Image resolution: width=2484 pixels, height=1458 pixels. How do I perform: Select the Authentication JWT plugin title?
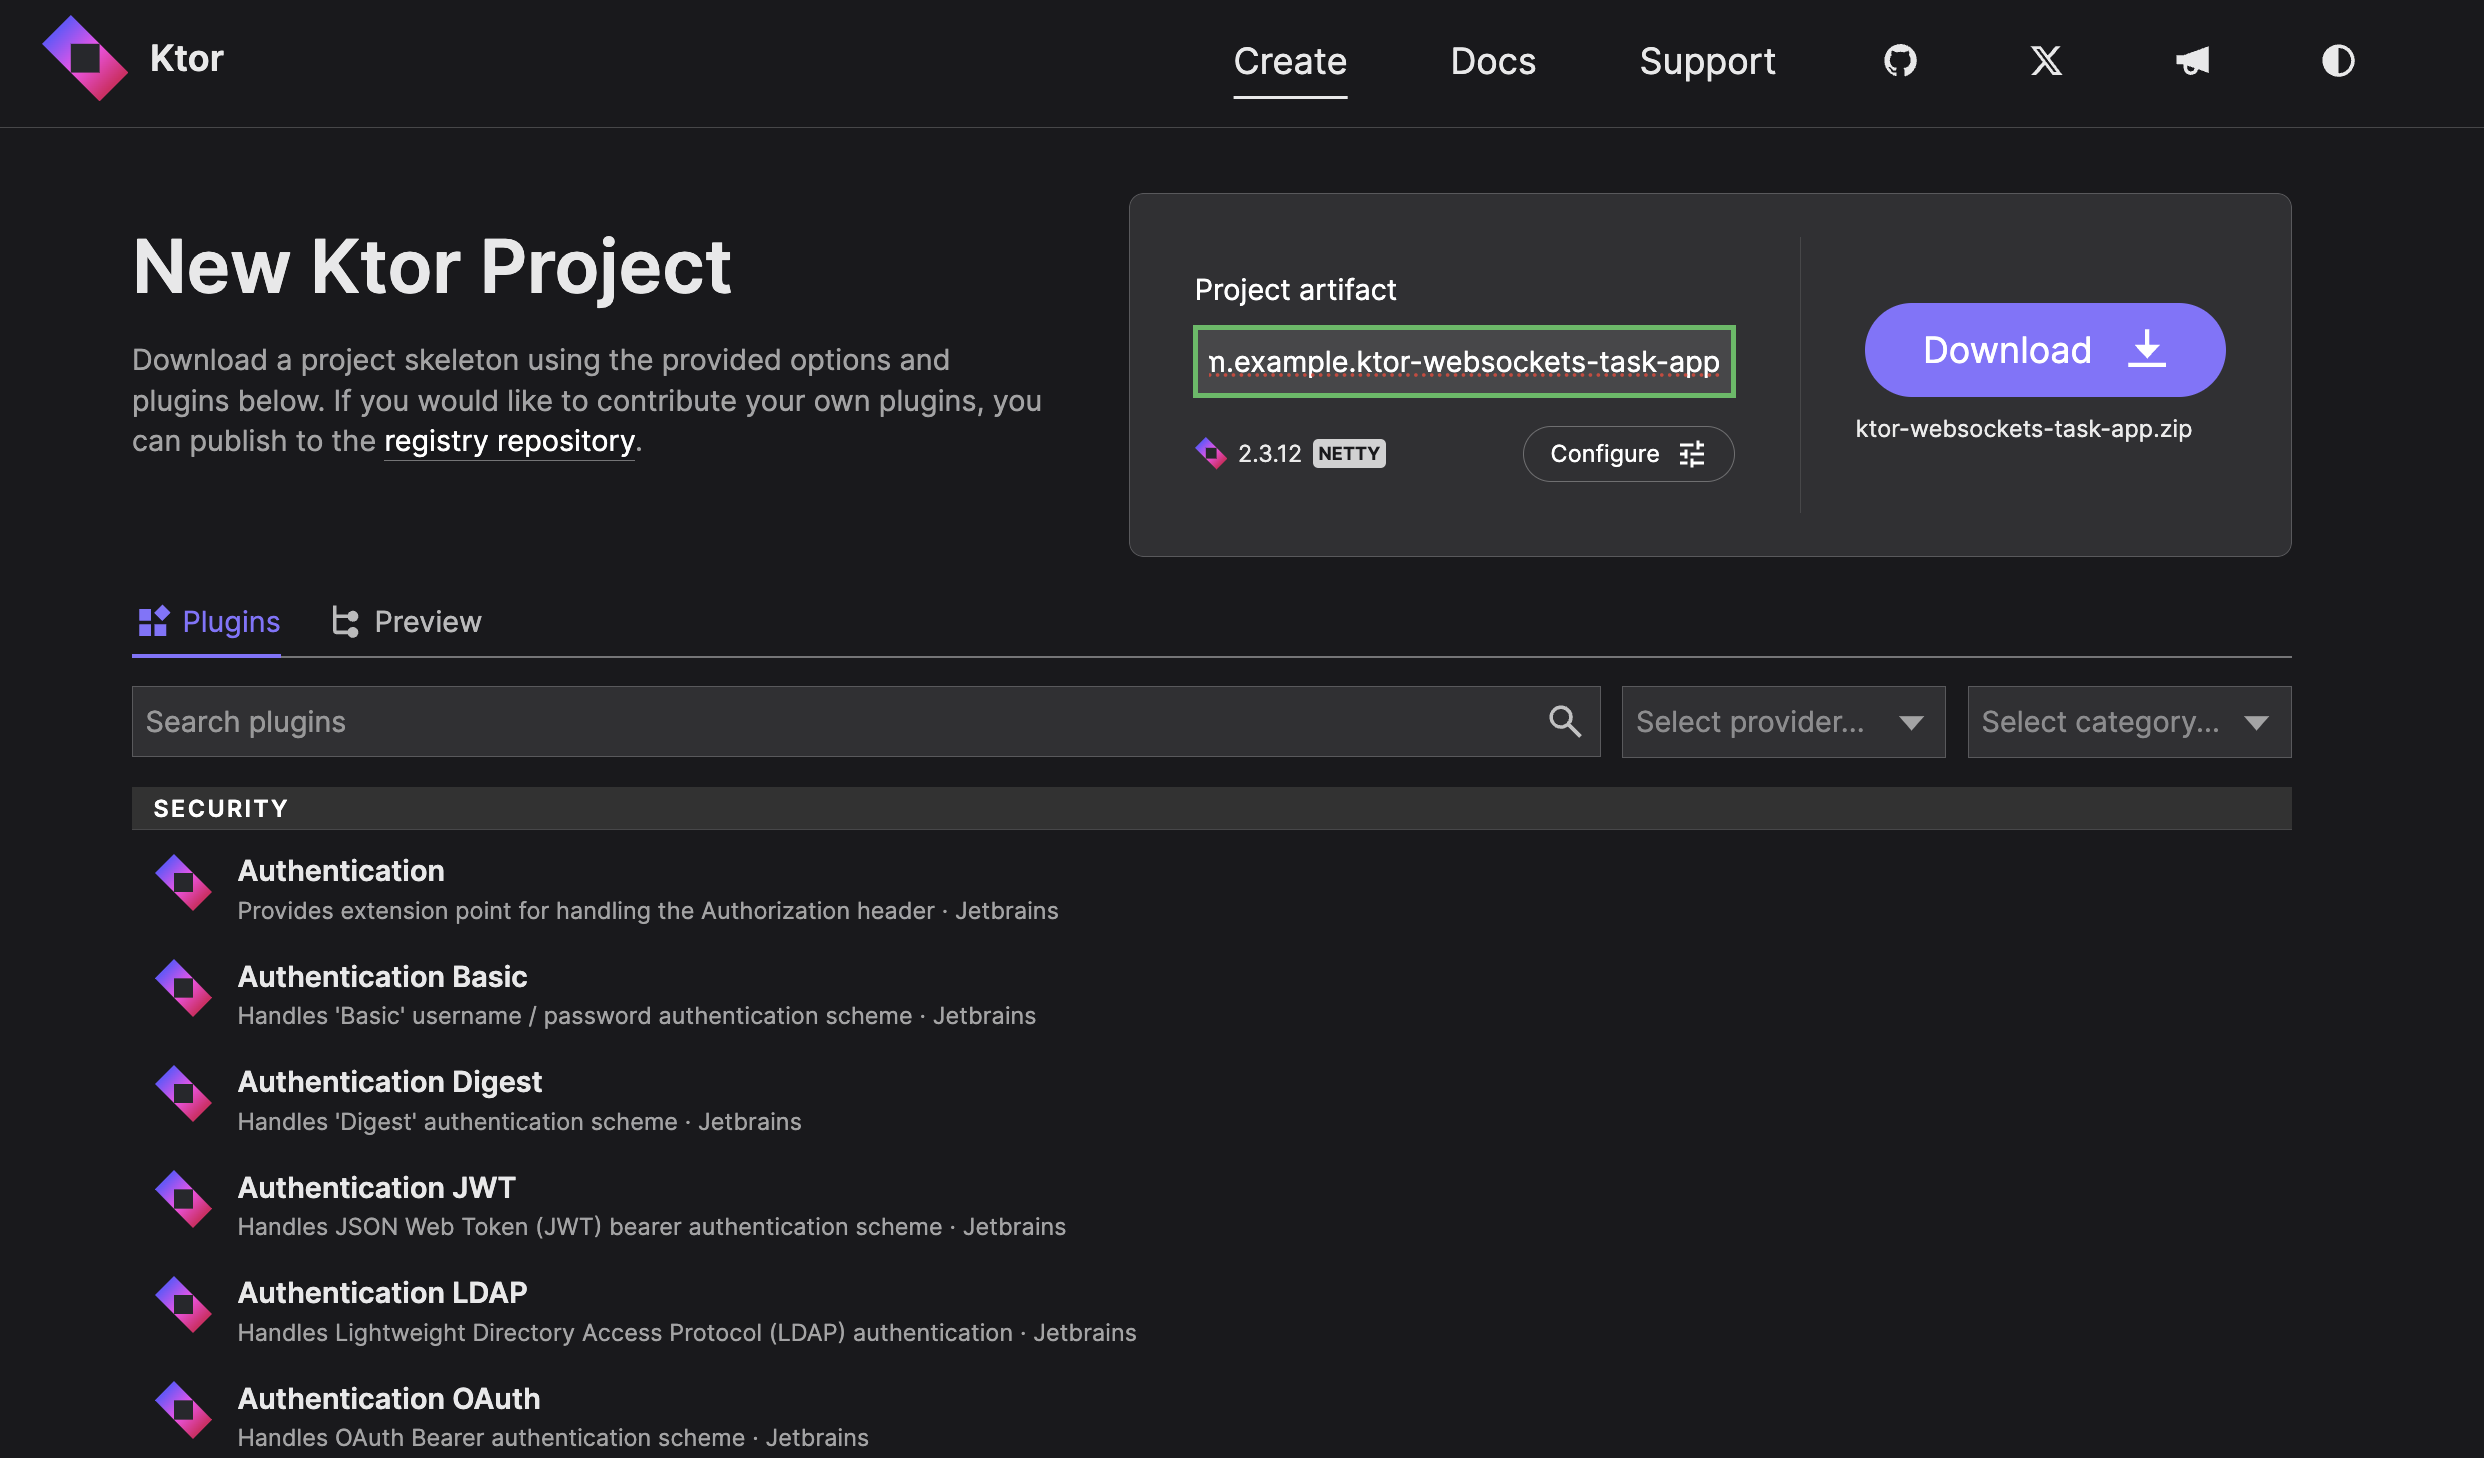pos(376,1187)
